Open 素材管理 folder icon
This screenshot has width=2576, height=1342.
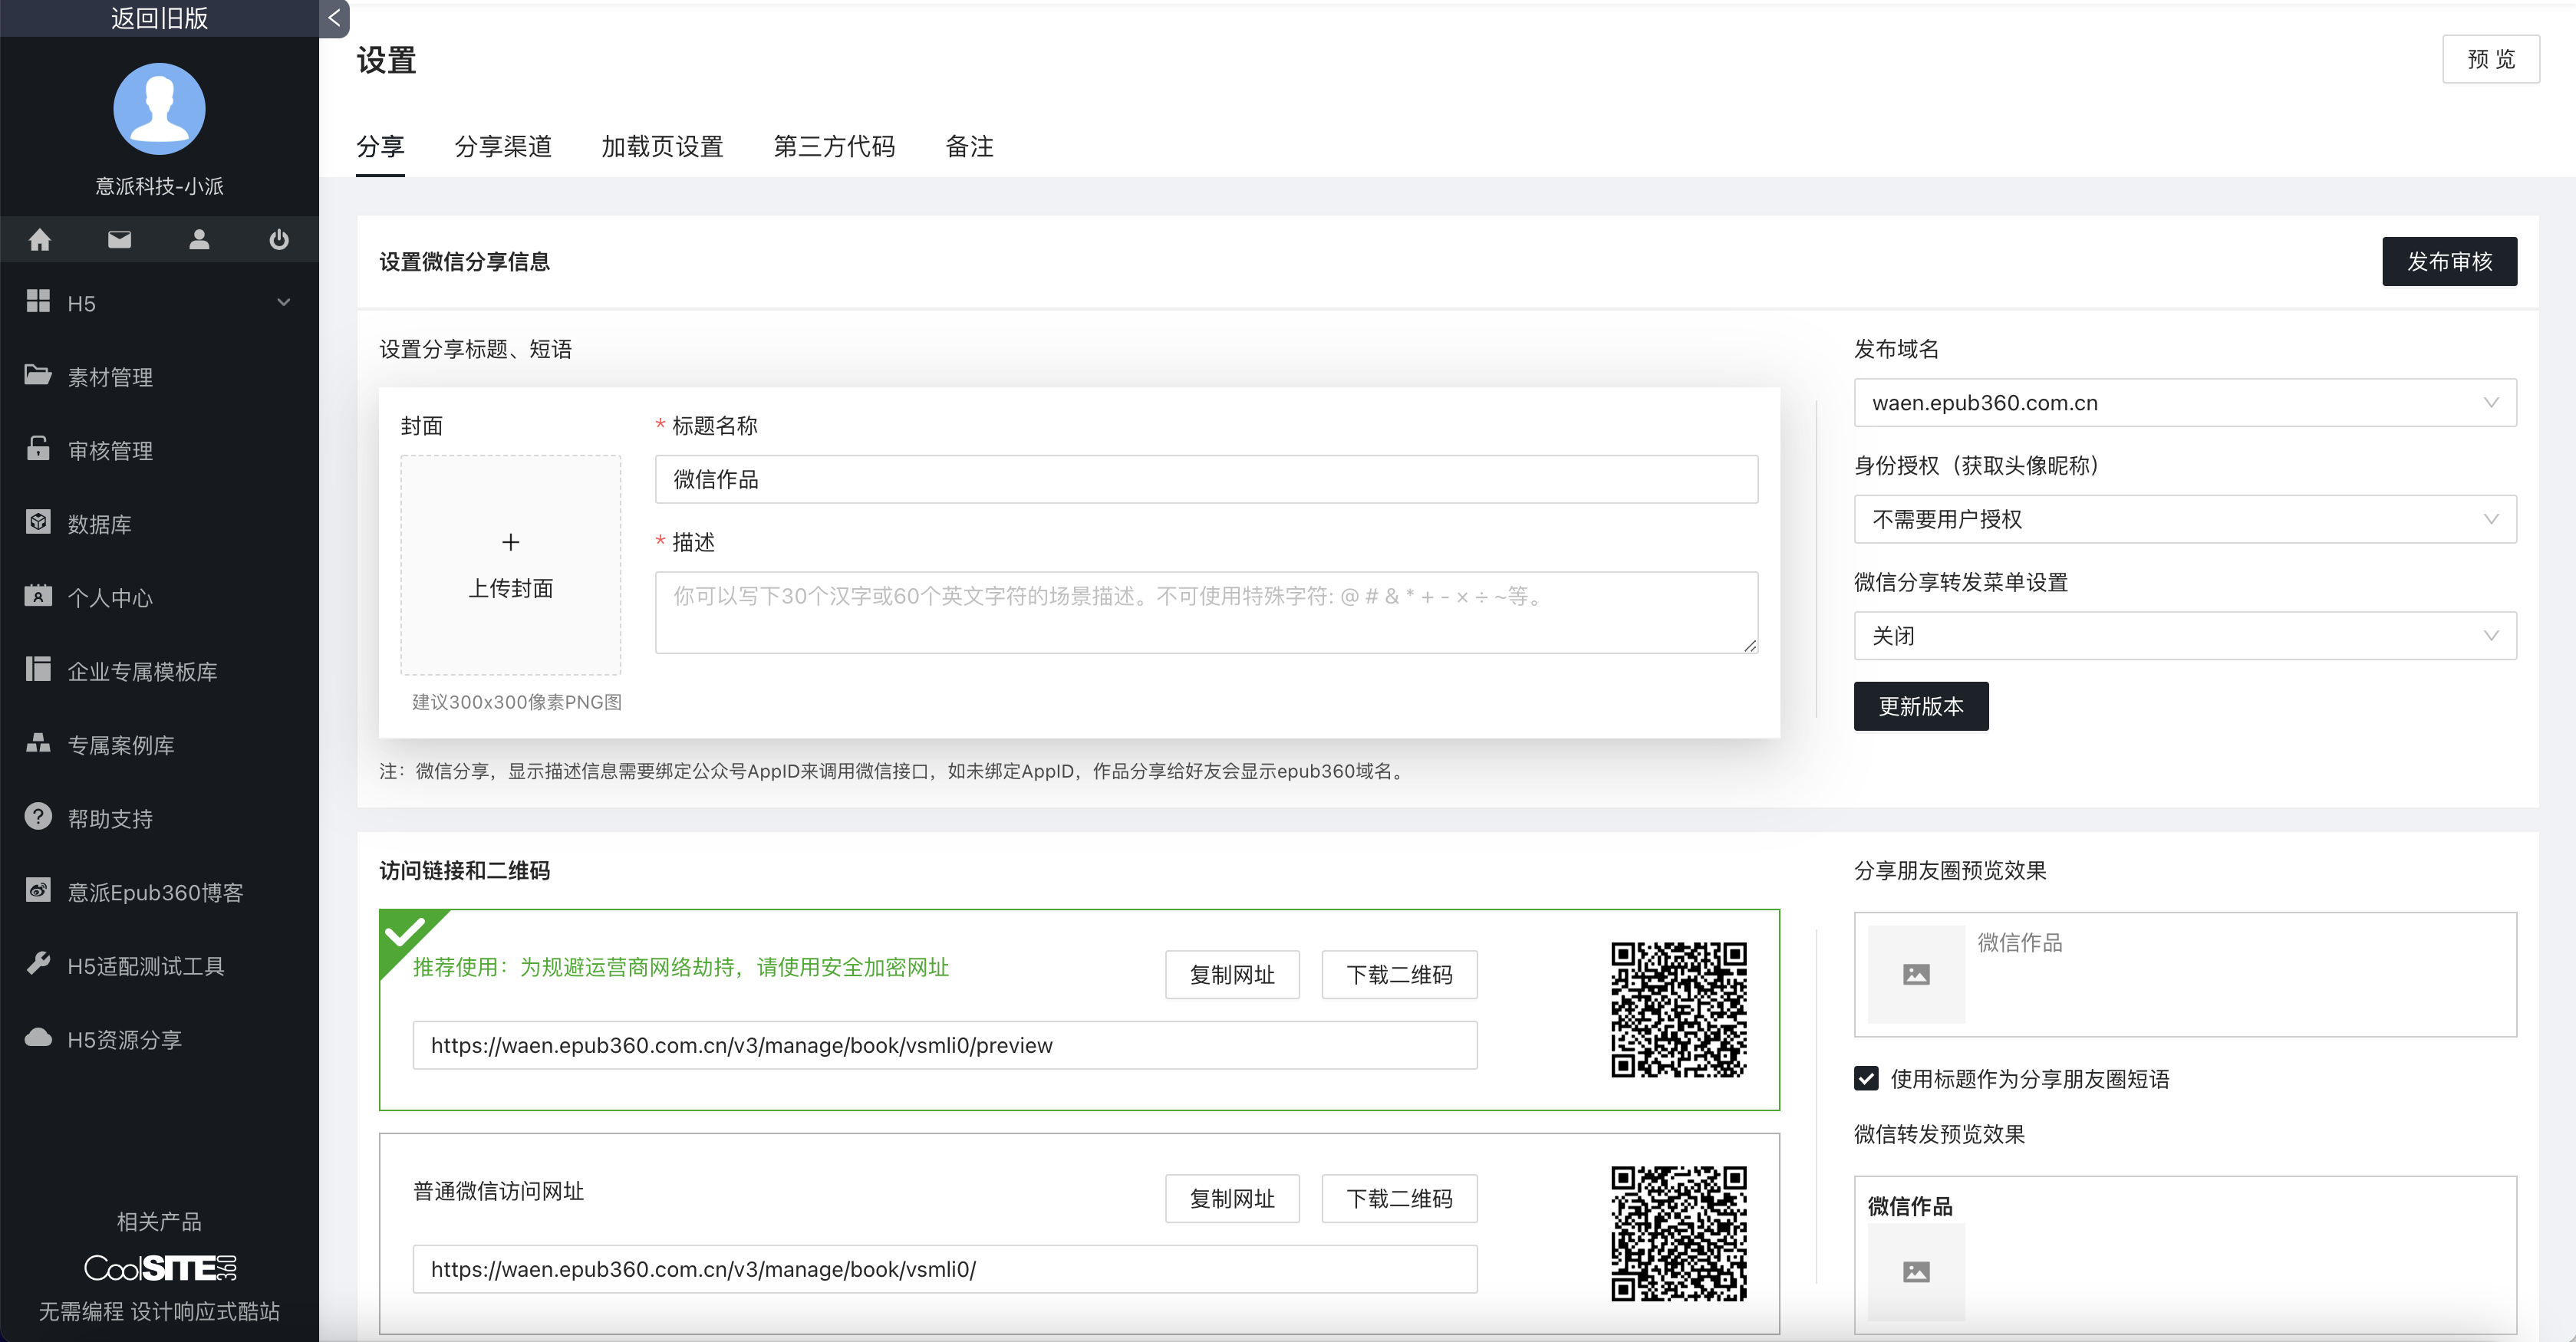tap(38, 375)
